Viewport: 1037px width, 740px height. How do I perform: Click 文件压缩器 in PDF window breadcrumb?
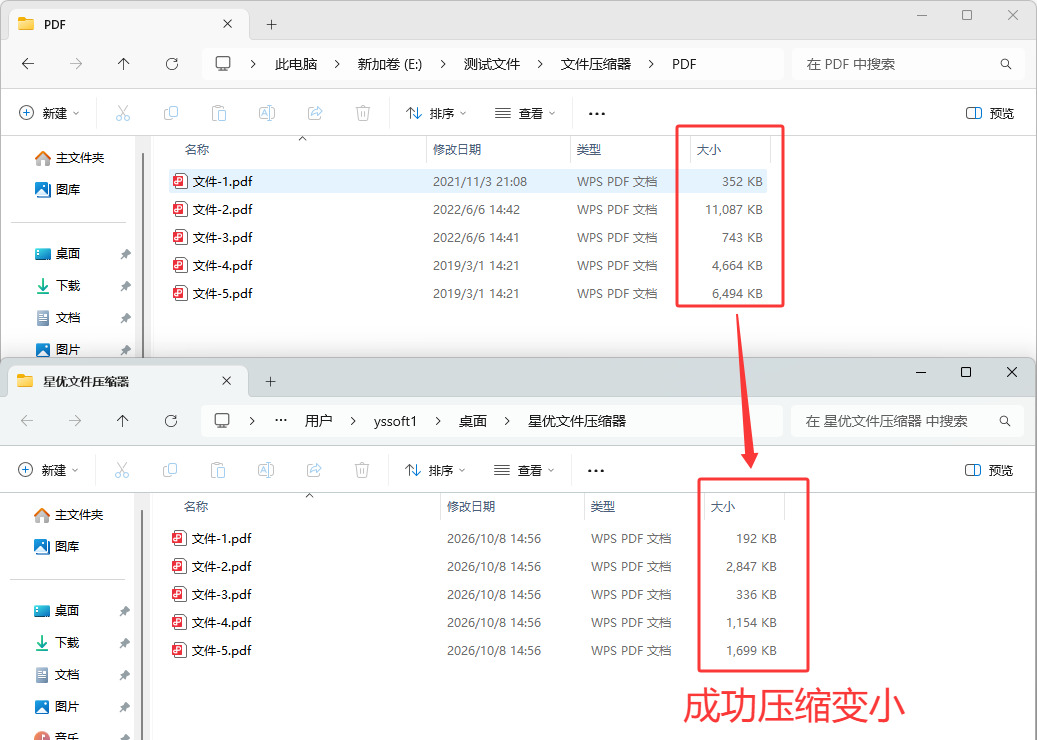tap(596, 64)
